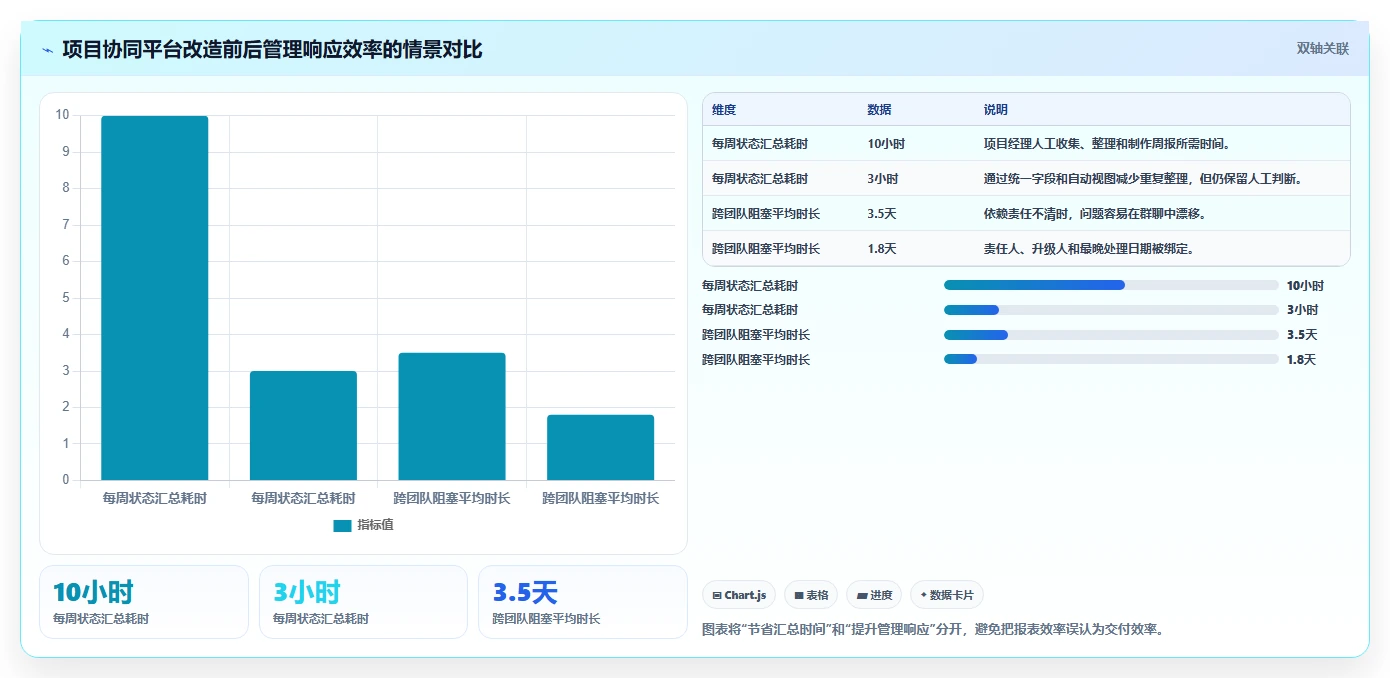Viewport: 1390px width, 678px height.
Task: Click the title 项目协同平台改造前后管理响应效率的情景对比
Action: click(x=272, y=49)
